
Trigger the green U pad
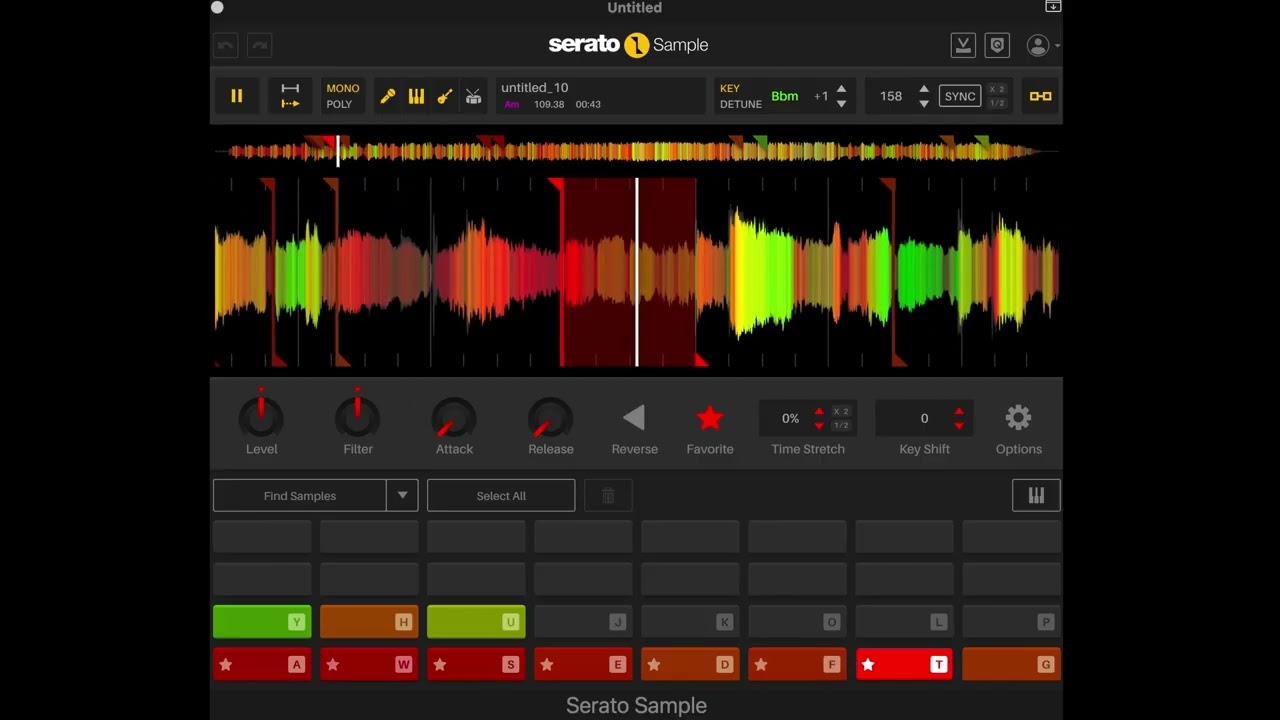pos(476,622)
